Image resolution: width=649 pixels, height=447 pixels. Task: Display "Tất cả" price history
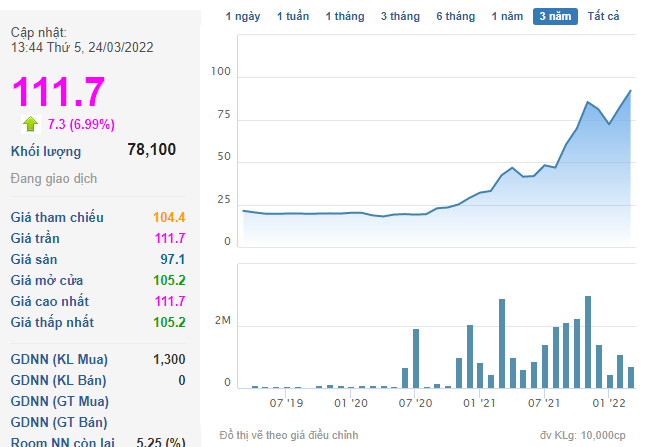[x=603, y=17]
